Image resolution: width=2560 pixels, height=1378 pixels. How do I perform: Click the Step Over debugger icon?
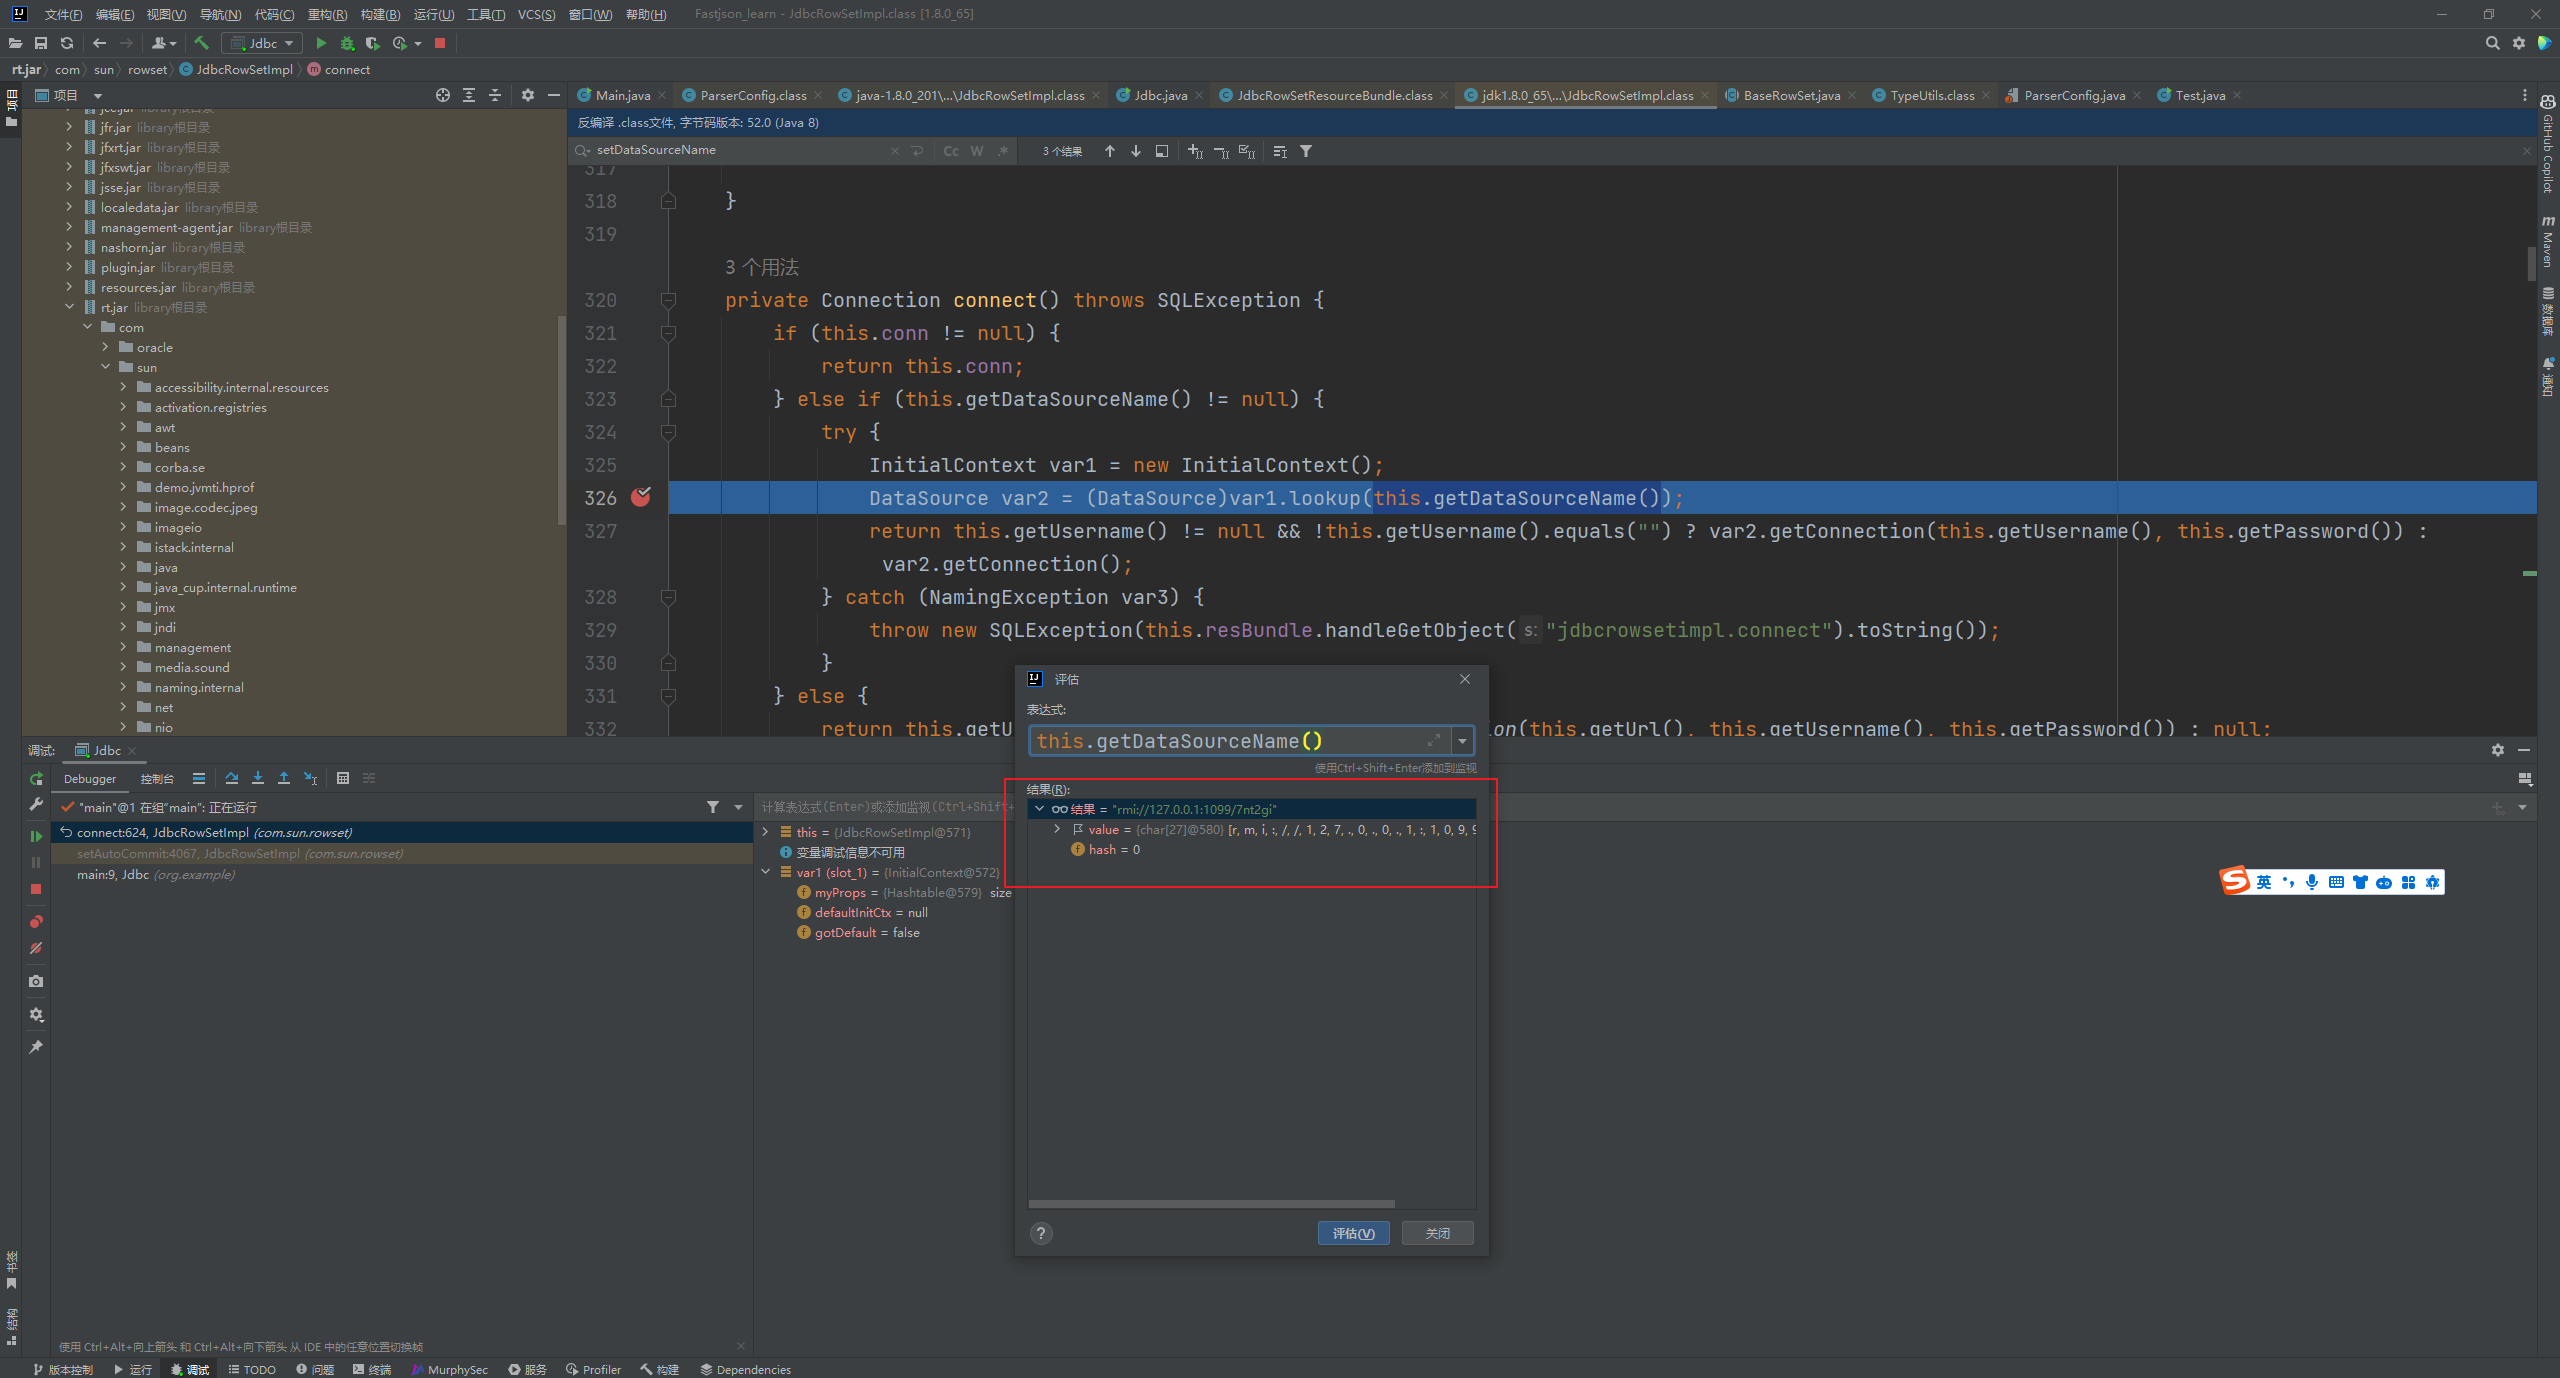coord(232,778)
